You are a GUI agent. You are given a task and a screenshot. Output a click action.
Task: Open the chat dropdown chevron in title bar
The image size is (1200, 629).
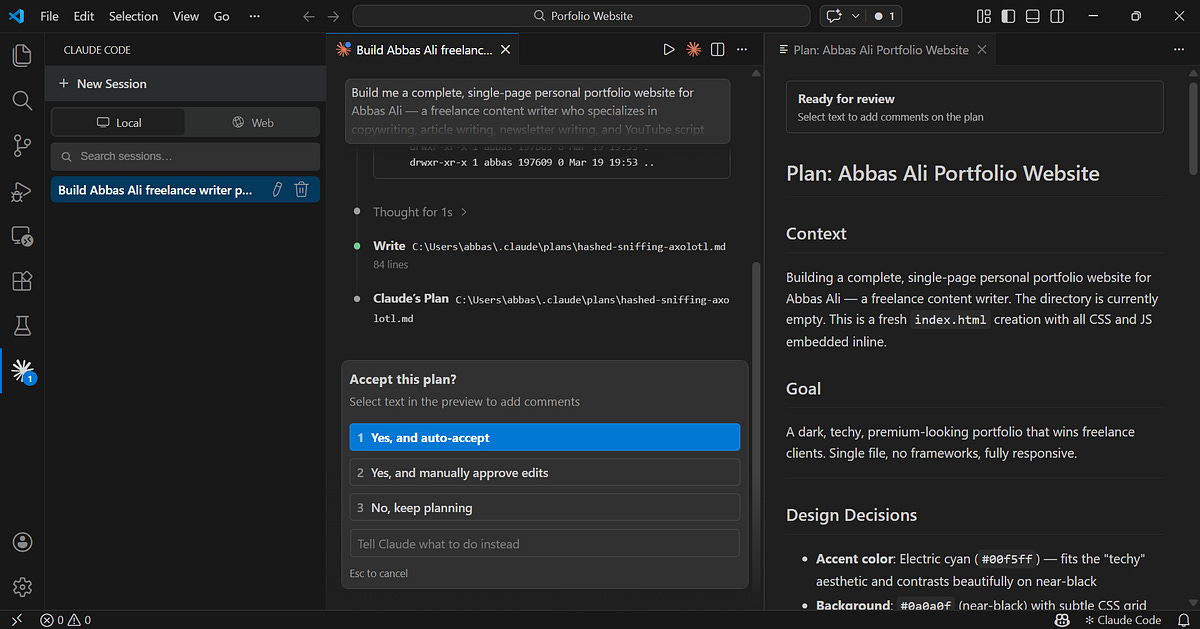855,16
